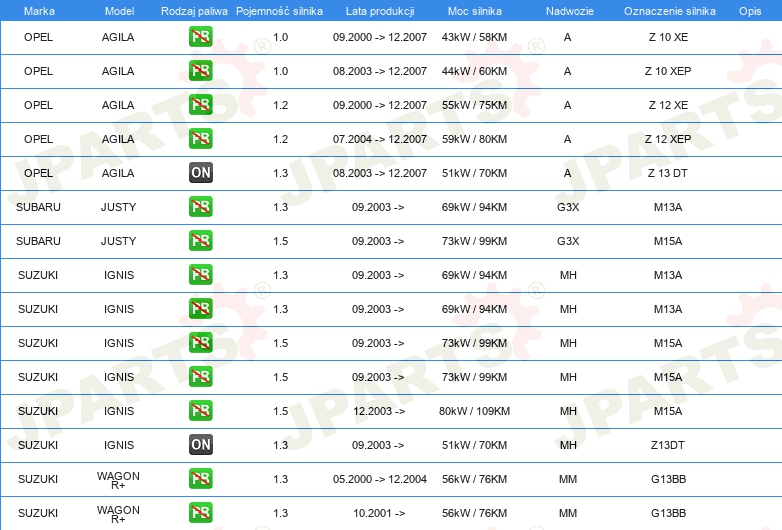Click M15A engine code in Subaru Justy row
Viewport: 782px width, 530px height.
pyautogui.click(x=668, y=241)
